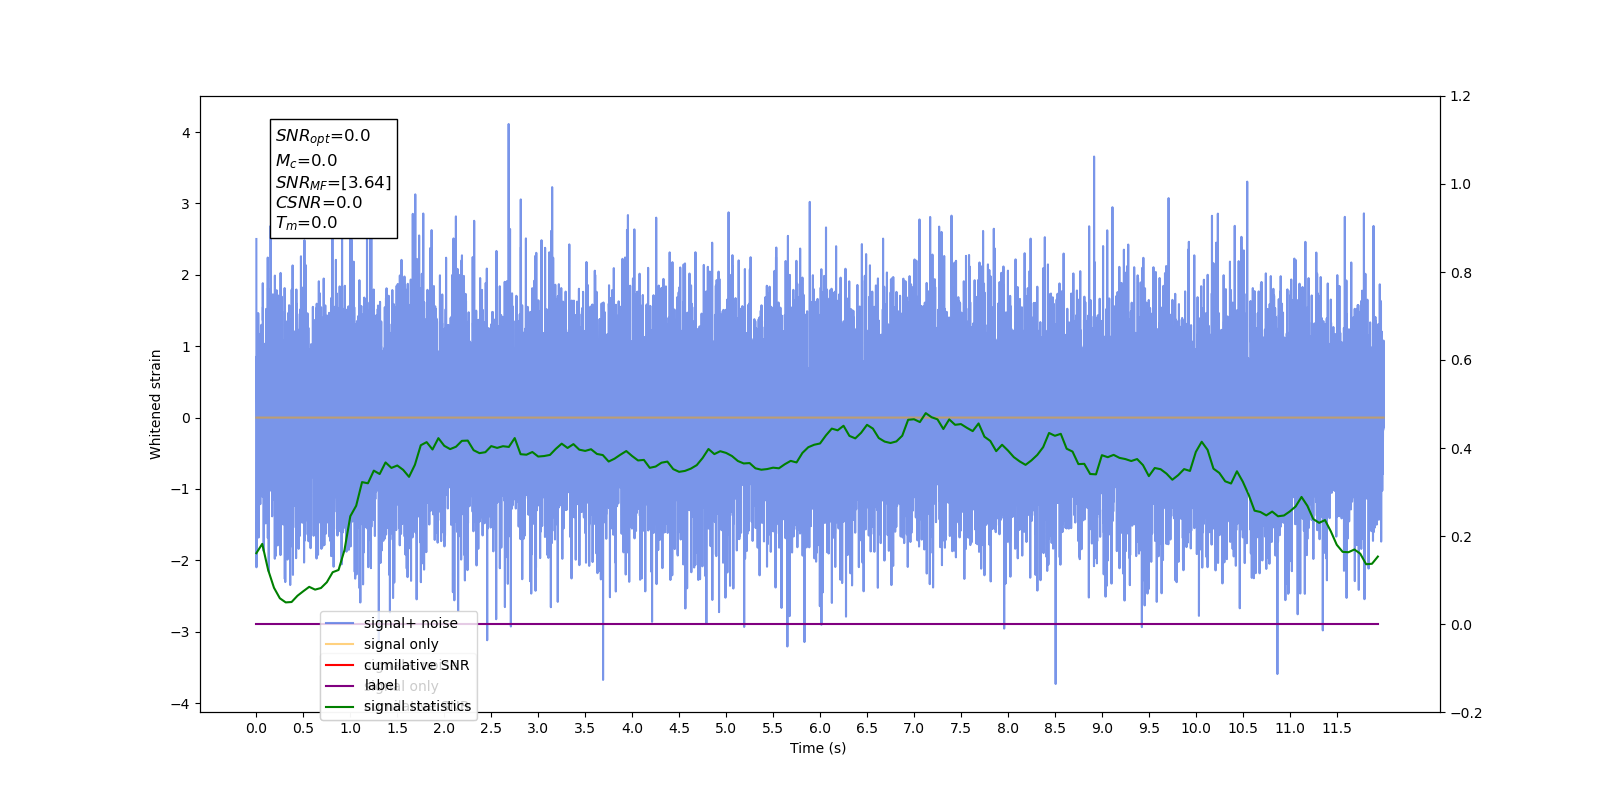
Task: Select the Mc=0.0 annotation line
Action: 307,160
